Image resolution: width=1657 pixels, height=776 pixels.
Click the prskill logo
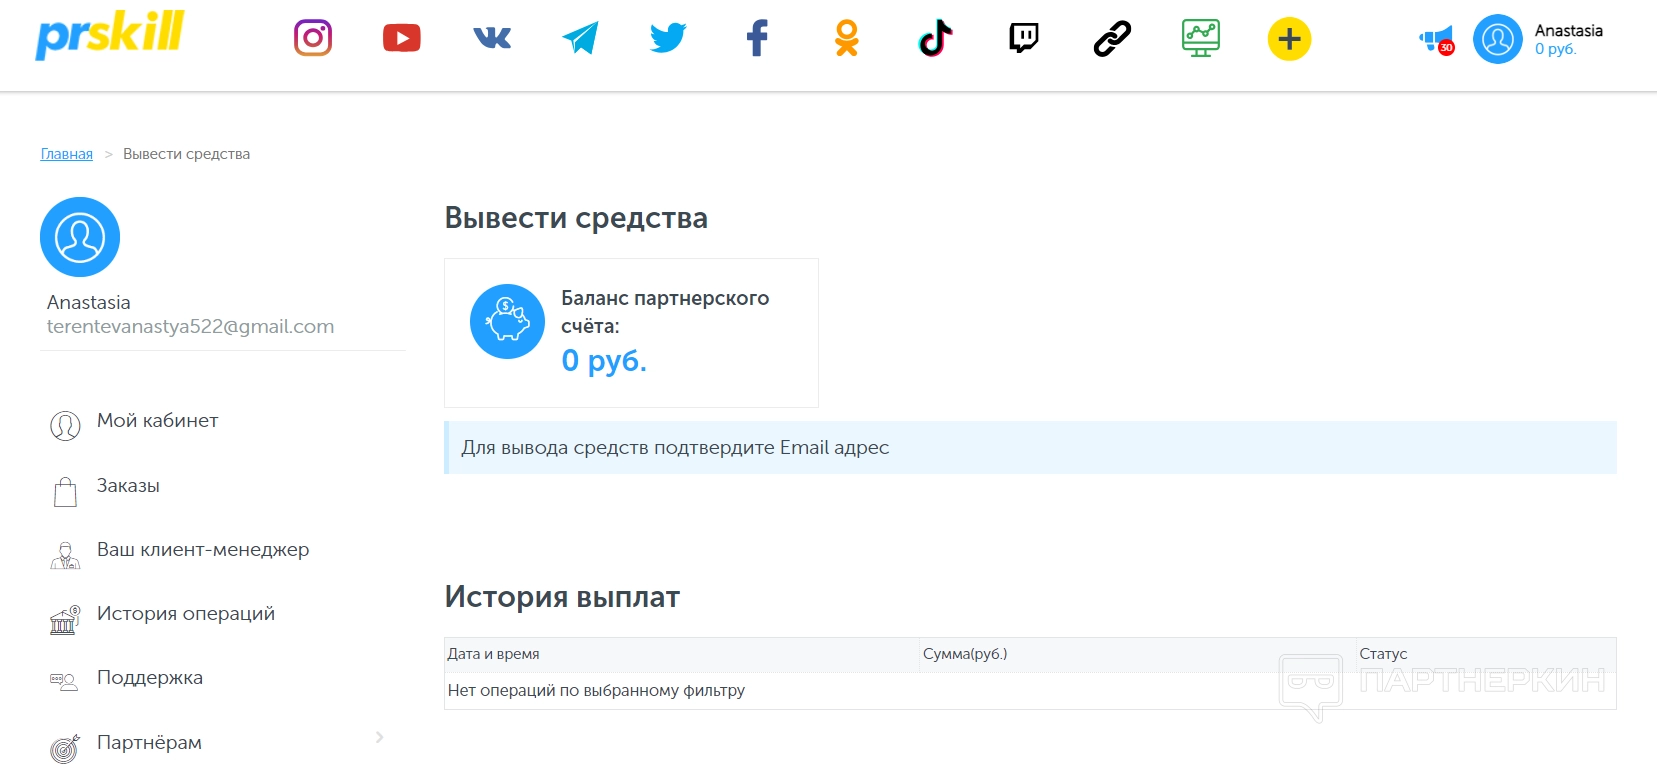click(x=110, y=35)
